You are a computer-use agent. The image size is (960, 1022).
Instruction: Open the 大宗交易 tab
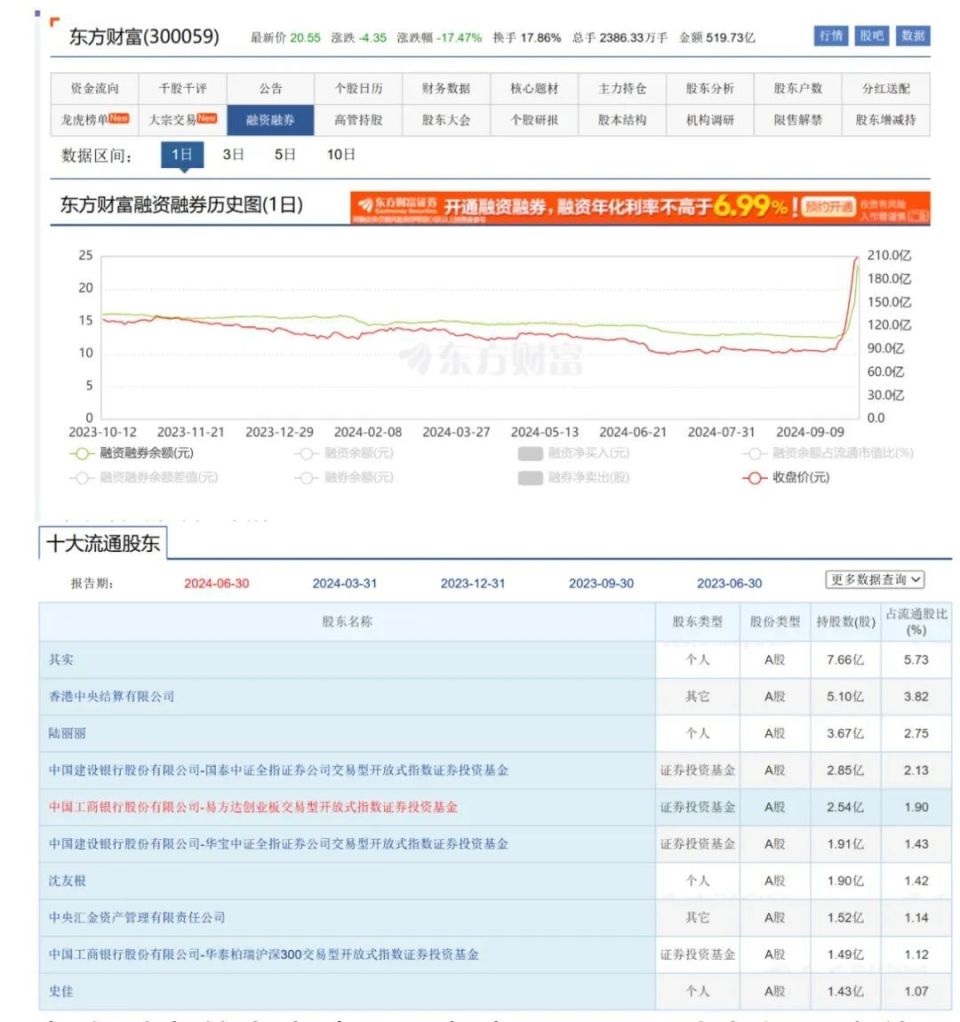point(182,120)
